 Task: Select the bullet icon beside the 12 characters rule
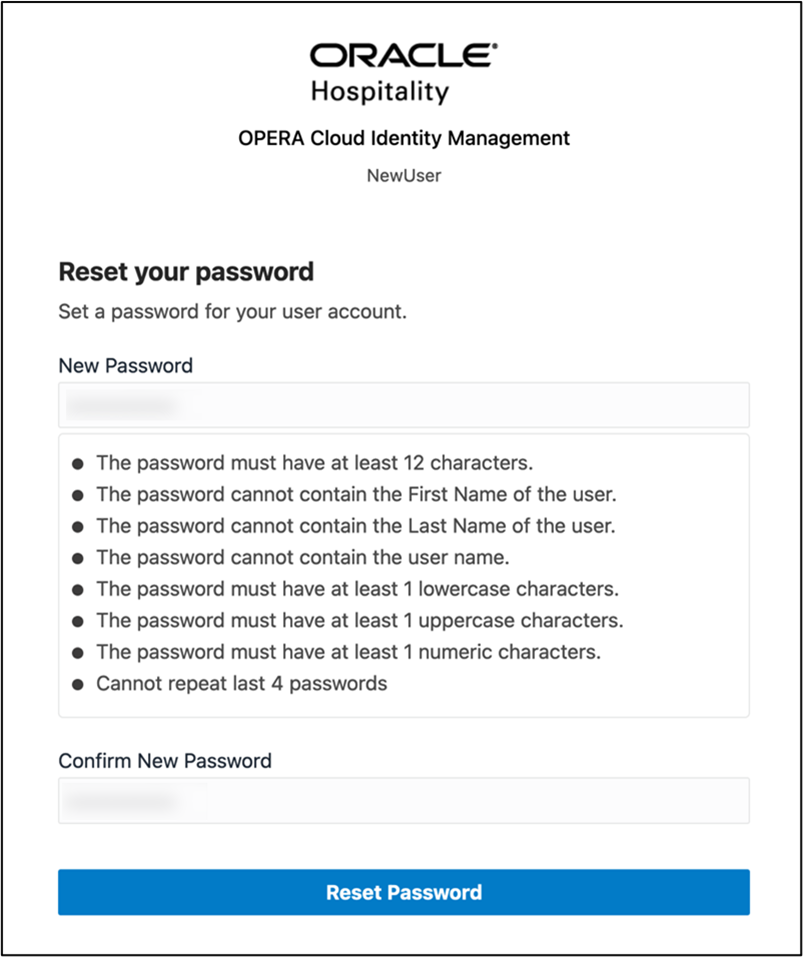pyautogui.click(x=79, y=463)
